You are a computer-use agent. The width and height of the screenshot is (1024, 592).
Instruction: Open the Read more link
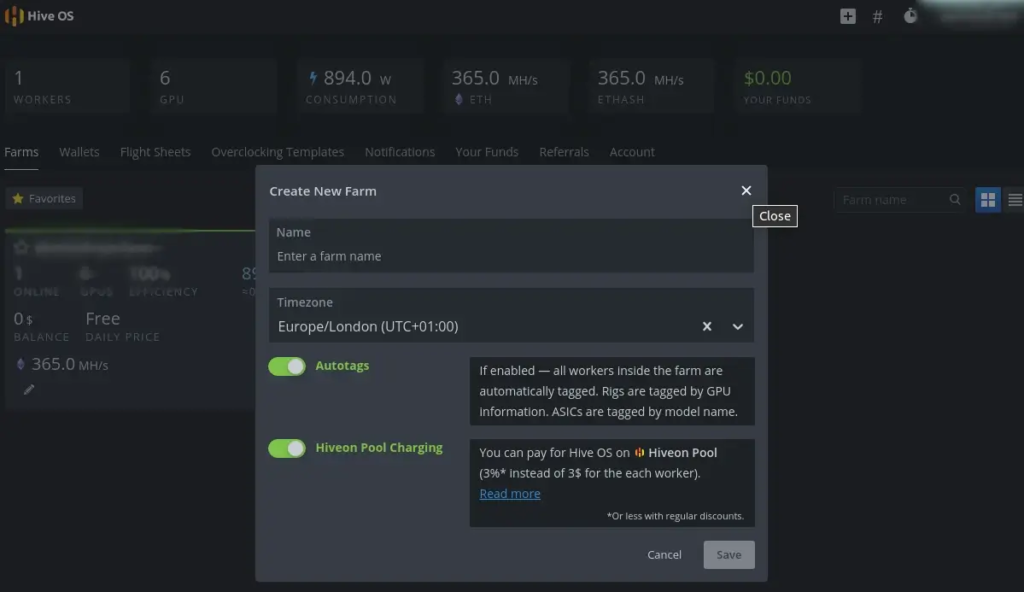[x=510, y=494]
